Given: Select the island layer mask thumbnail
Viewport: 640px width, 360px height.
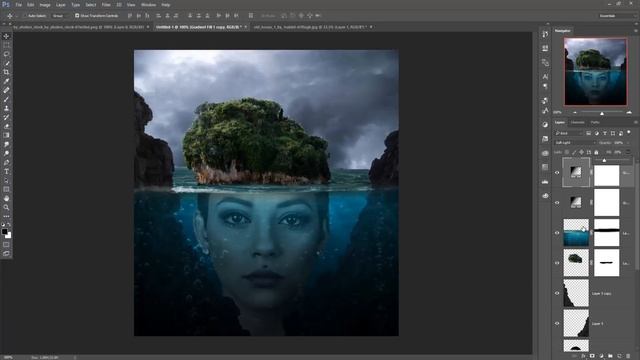Looking at the screenshot, I should [x=607, y=263].
